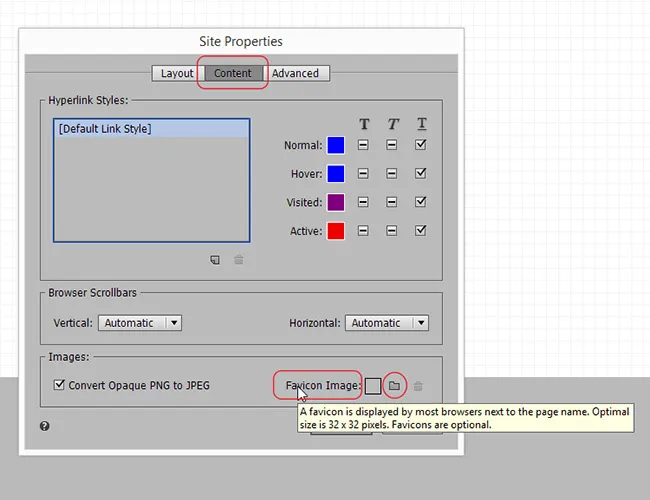Open the Advanced tab

(296, 73)
